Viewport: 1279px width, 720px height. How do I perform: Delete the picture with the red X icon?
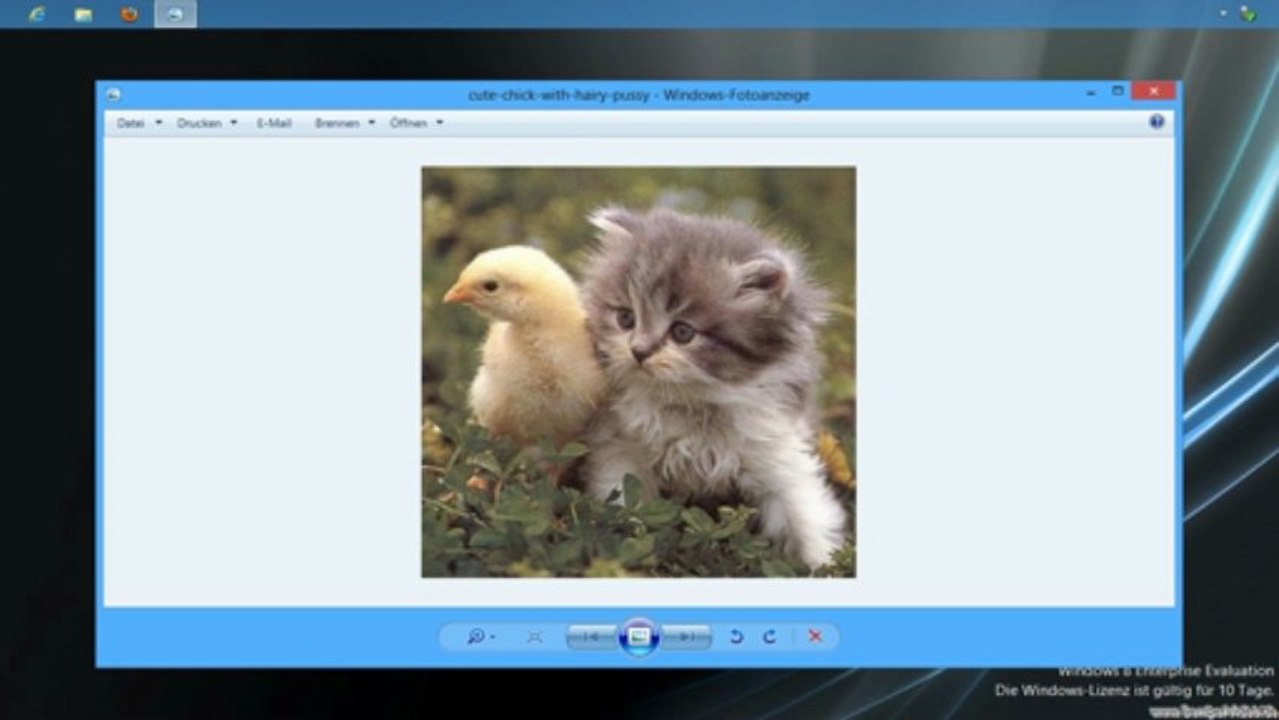[x=815, y=637]
